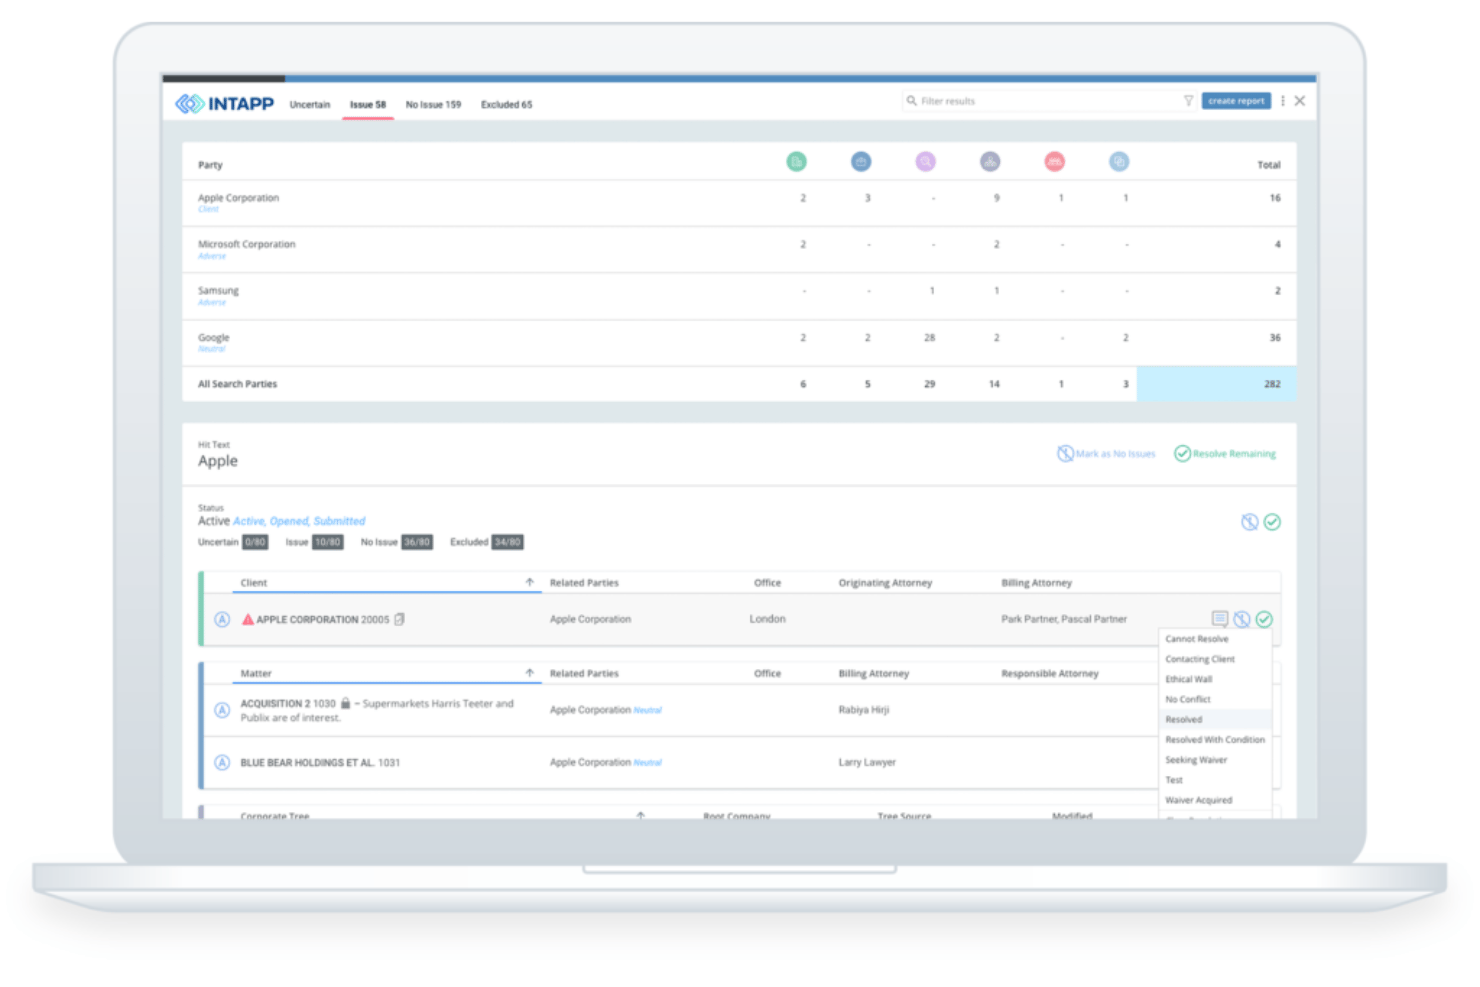The height and width of the screenshot is (987, 1480).
Task: Switch to the Excluded 65 tab
Action: pos(507,104)
